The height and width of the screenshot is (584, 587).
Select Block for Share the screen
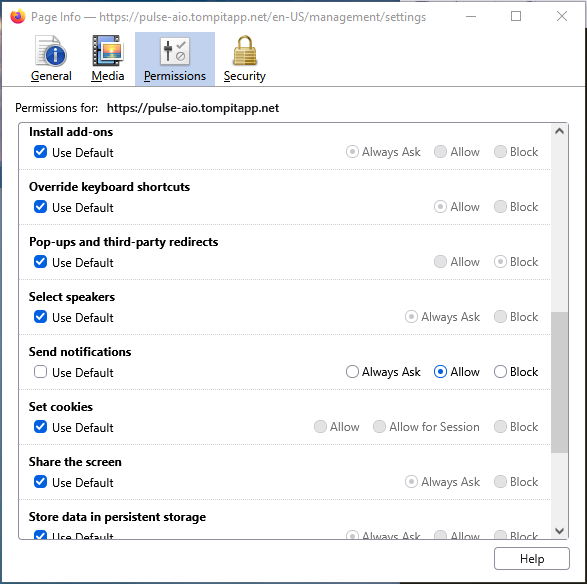tap(500, 482)
